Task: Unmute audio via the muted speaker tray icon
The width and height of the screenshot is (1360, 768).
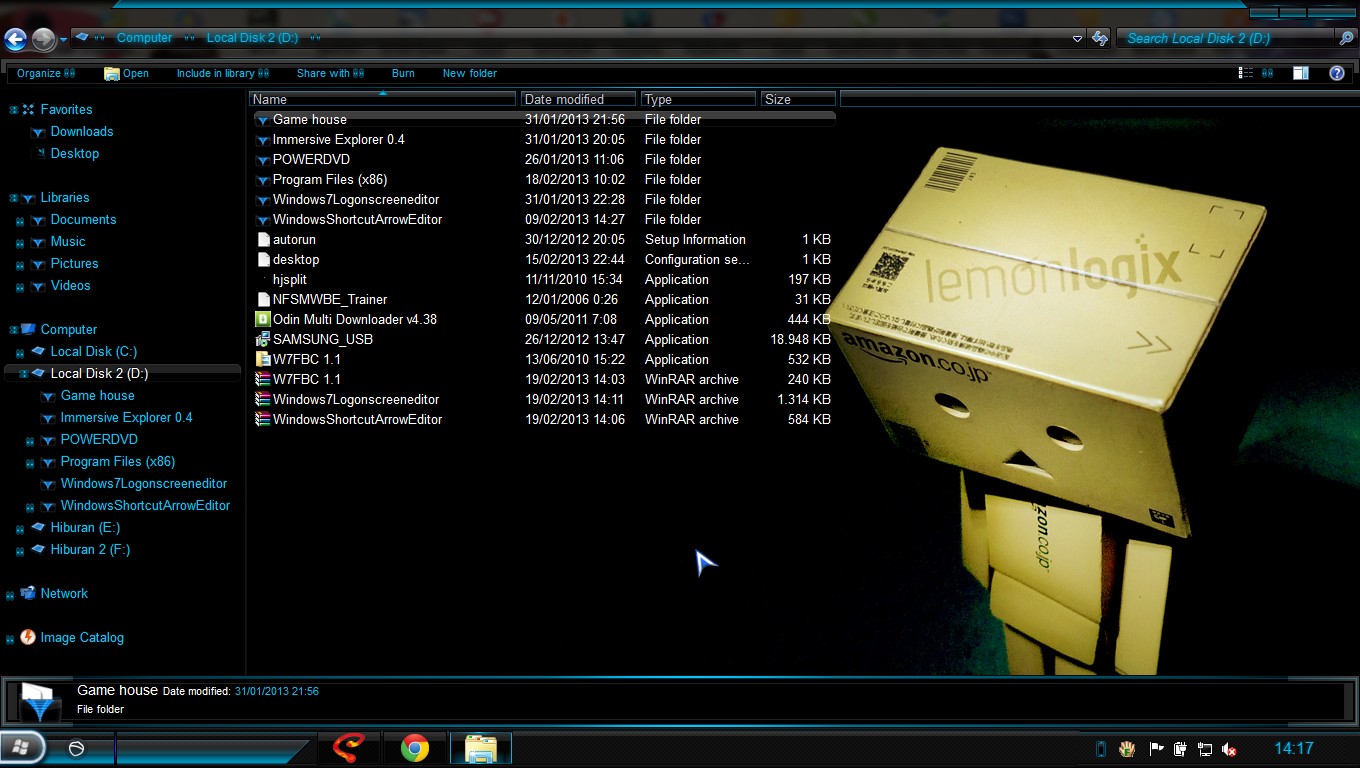Action: pyautogui.click(x=1229, y=748)
